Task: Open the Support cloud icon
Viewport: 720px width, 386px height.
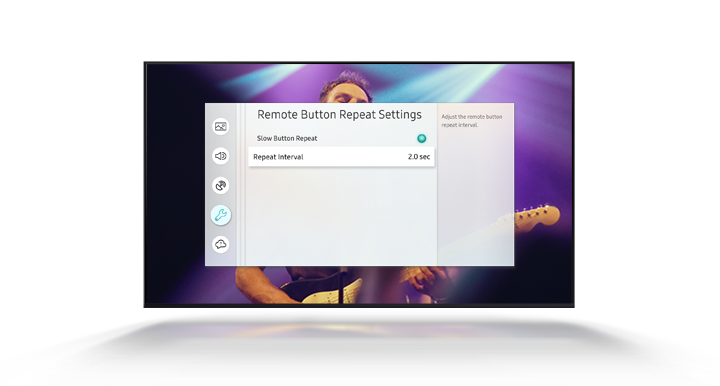Action: click(221, 244)
